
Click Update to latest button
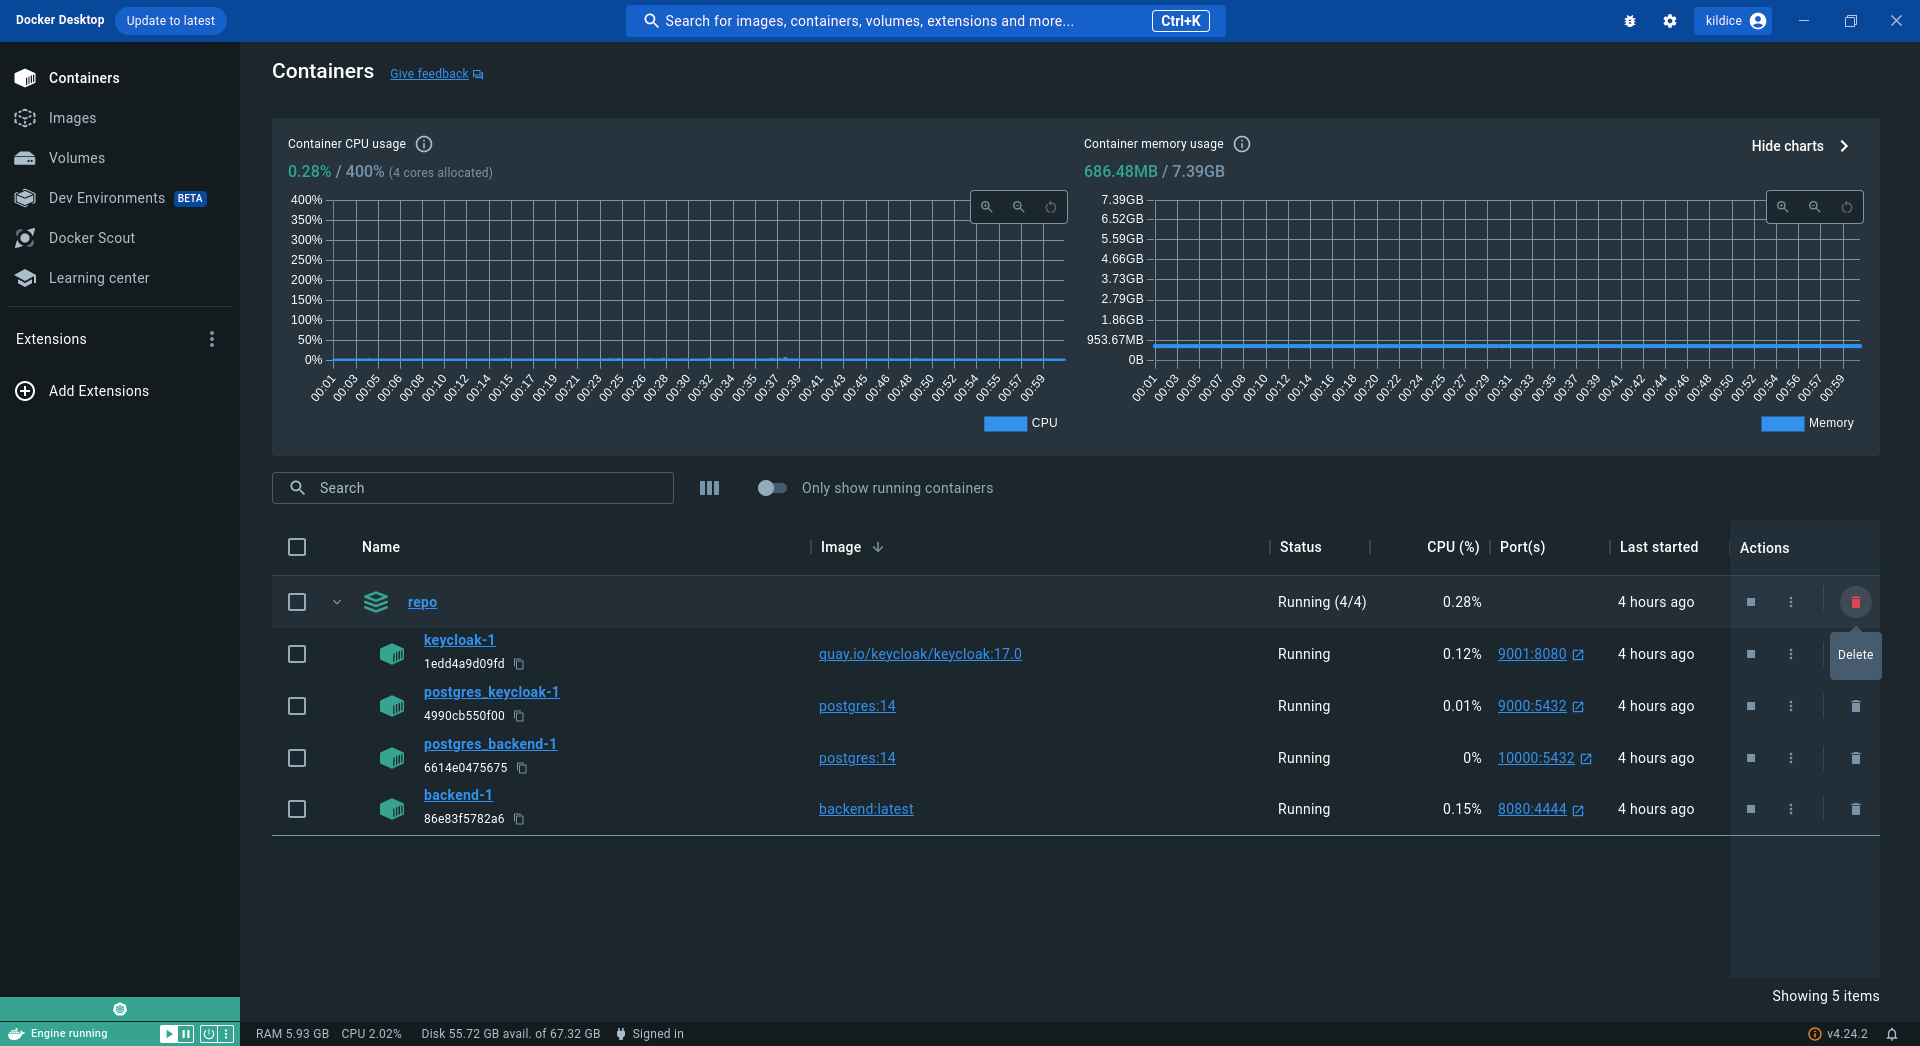(171, 21)
